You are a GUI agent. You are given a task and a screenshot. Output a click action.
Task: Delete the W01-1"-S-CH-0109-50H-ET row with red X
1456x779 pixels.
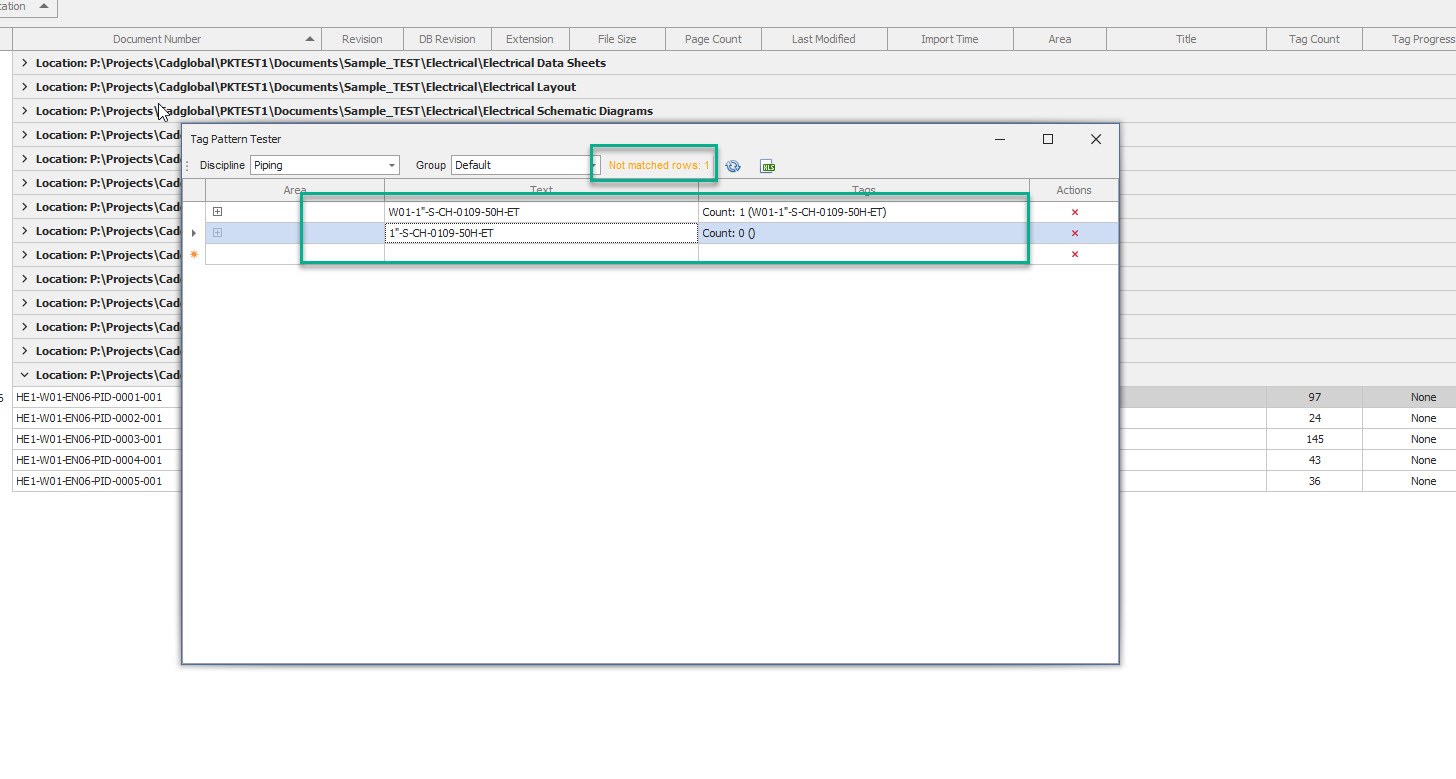coord(1075,212)
